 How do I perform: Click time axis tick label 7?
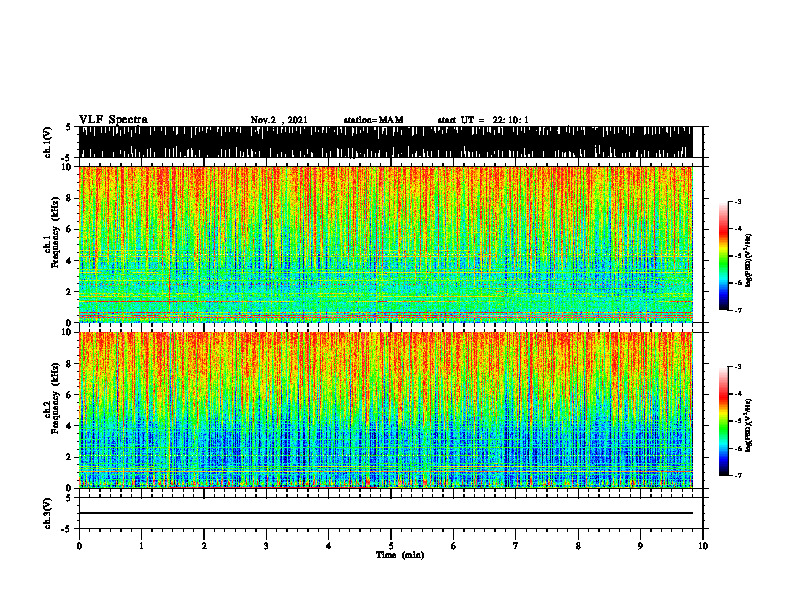(516, 546)
